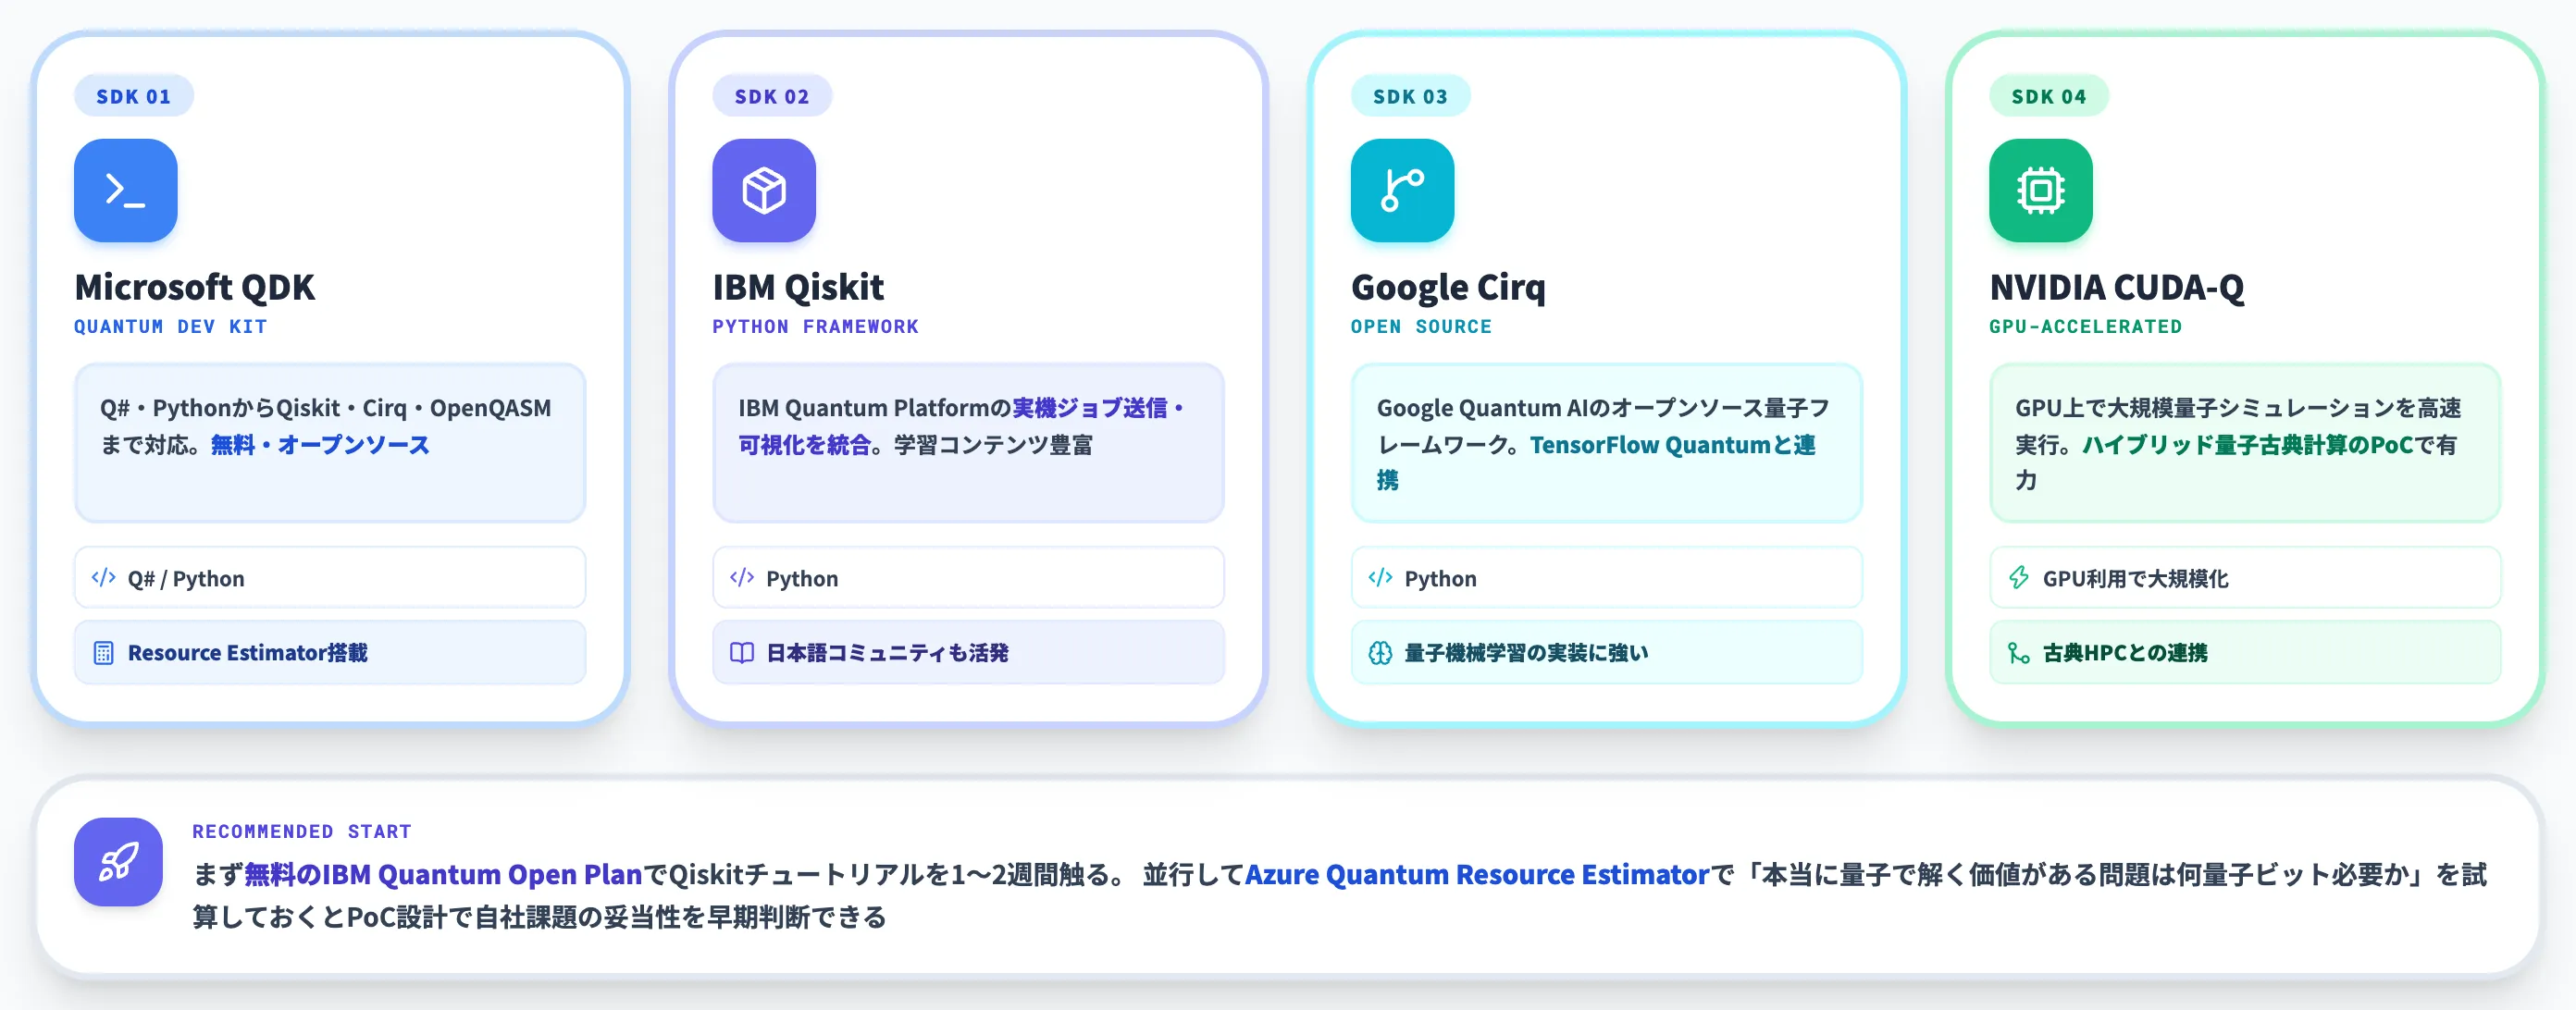
Task: Click the Microsoft QDK heading
Action: pyautogui.click(x=195, y=287)
